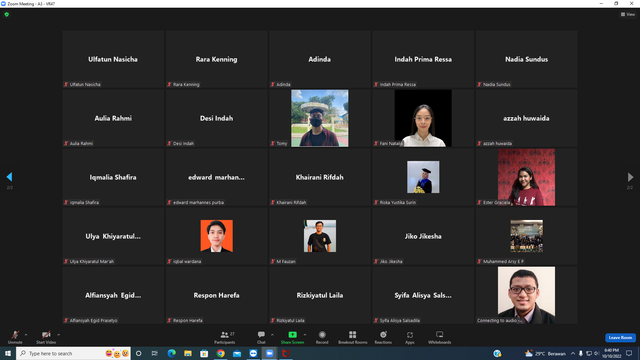
Task: Open weather widget showing 29°C Berawan
Action: tap(545, 353)
